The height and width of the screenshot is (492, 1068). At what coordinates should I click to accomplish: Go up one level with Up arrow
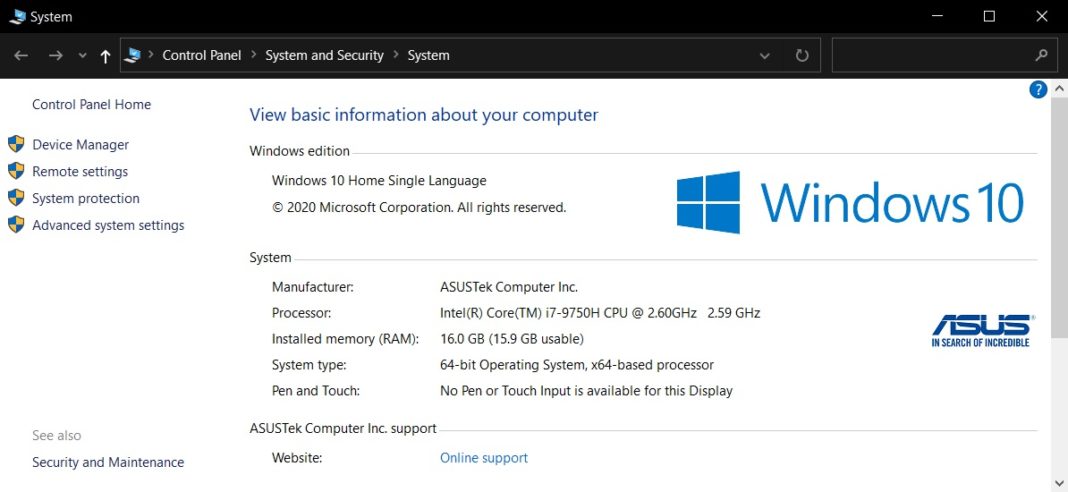tap(105, 56)
